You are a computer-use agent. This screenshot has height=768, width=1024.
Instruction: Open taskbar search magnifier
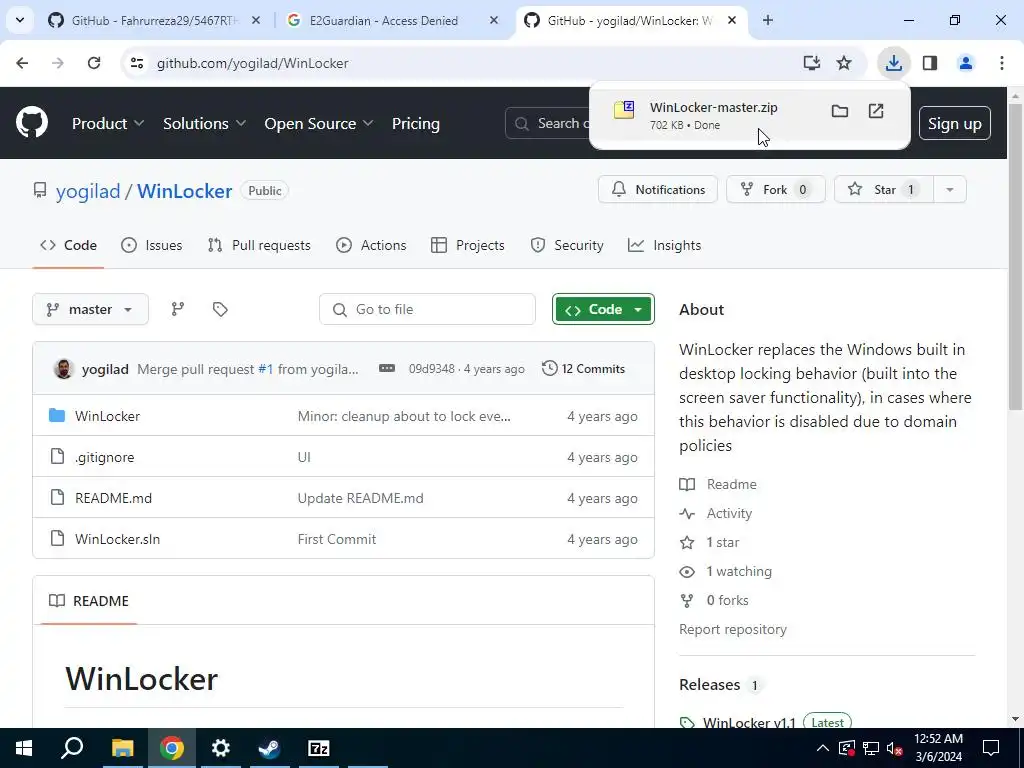72,748
